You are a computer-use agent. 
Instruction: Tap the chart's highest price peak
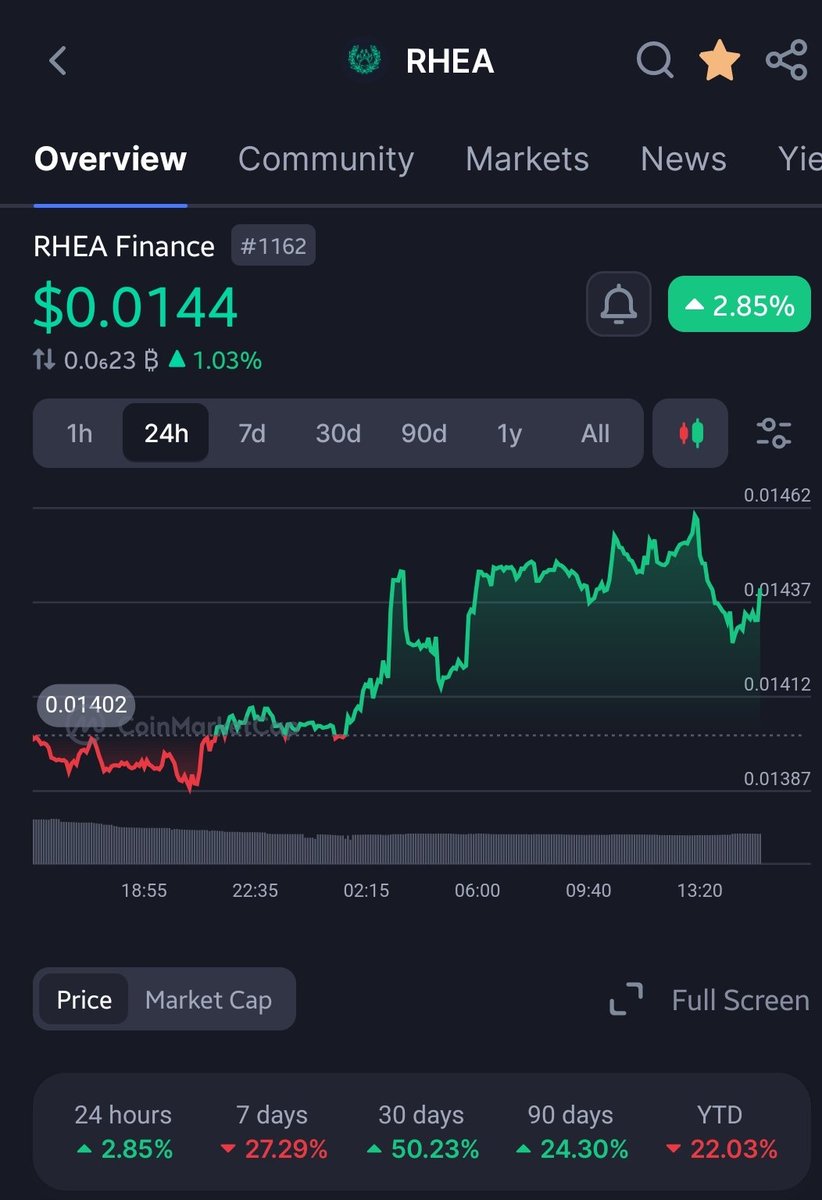pos(695,514)
